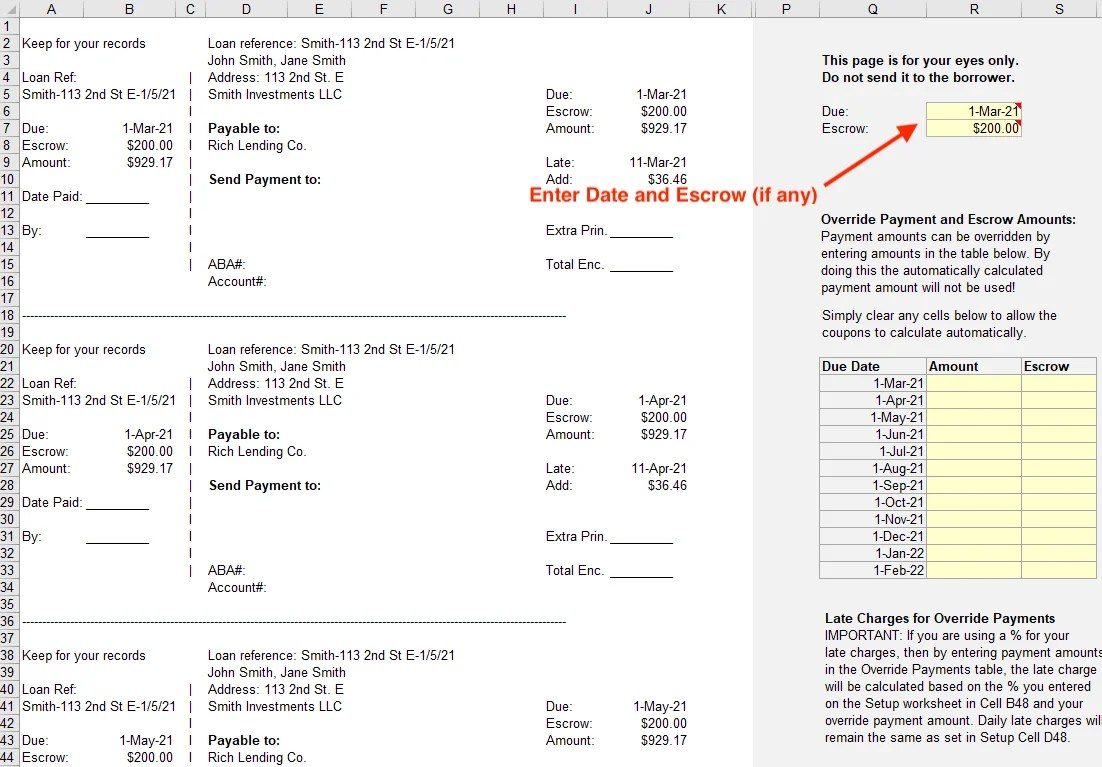Click the yellow Escrow cell showing $200.00
Viewport: 1102px width, 767px height.
pyautogui.click(x=975, y=128)
